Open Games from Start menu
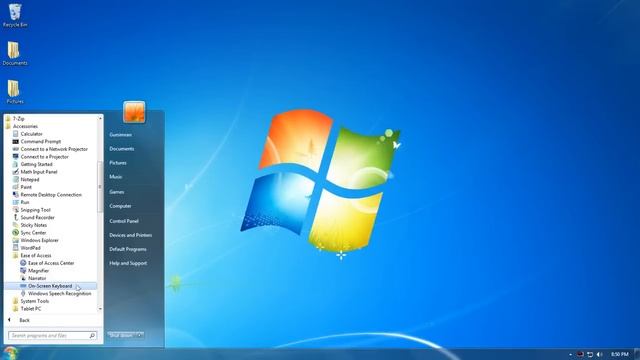This screenshot has height=360, width=640. coord(117,192)
